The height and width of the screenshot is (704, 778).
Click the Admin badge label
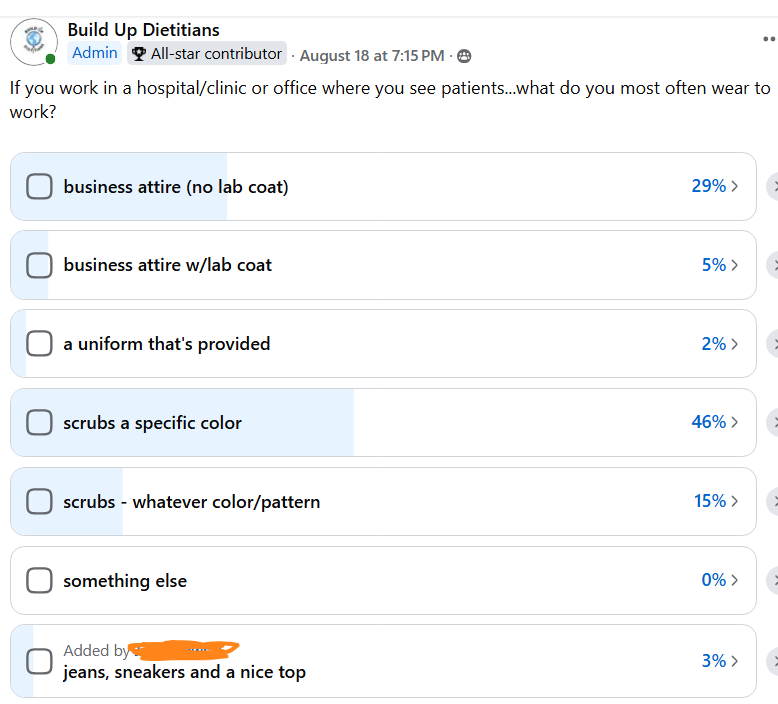pyautogui.click(x=95, y=53)
